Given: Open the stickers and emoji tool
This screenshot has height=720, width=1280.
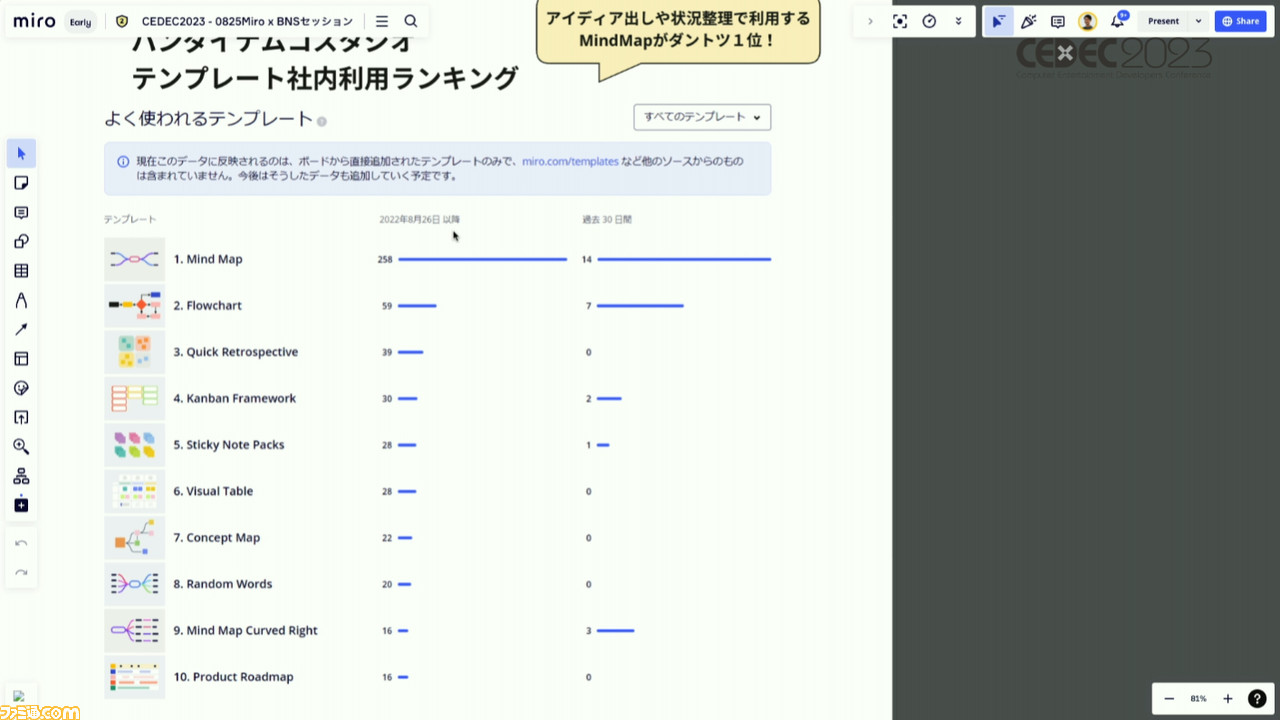Looking at the screenshot, I should pos(21,388).
